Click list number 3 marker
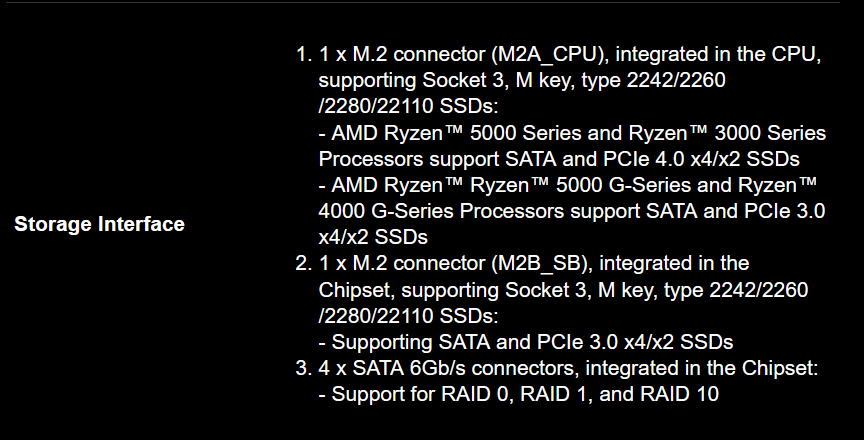The height and width of the screenshot is (440, 864). 304,368
